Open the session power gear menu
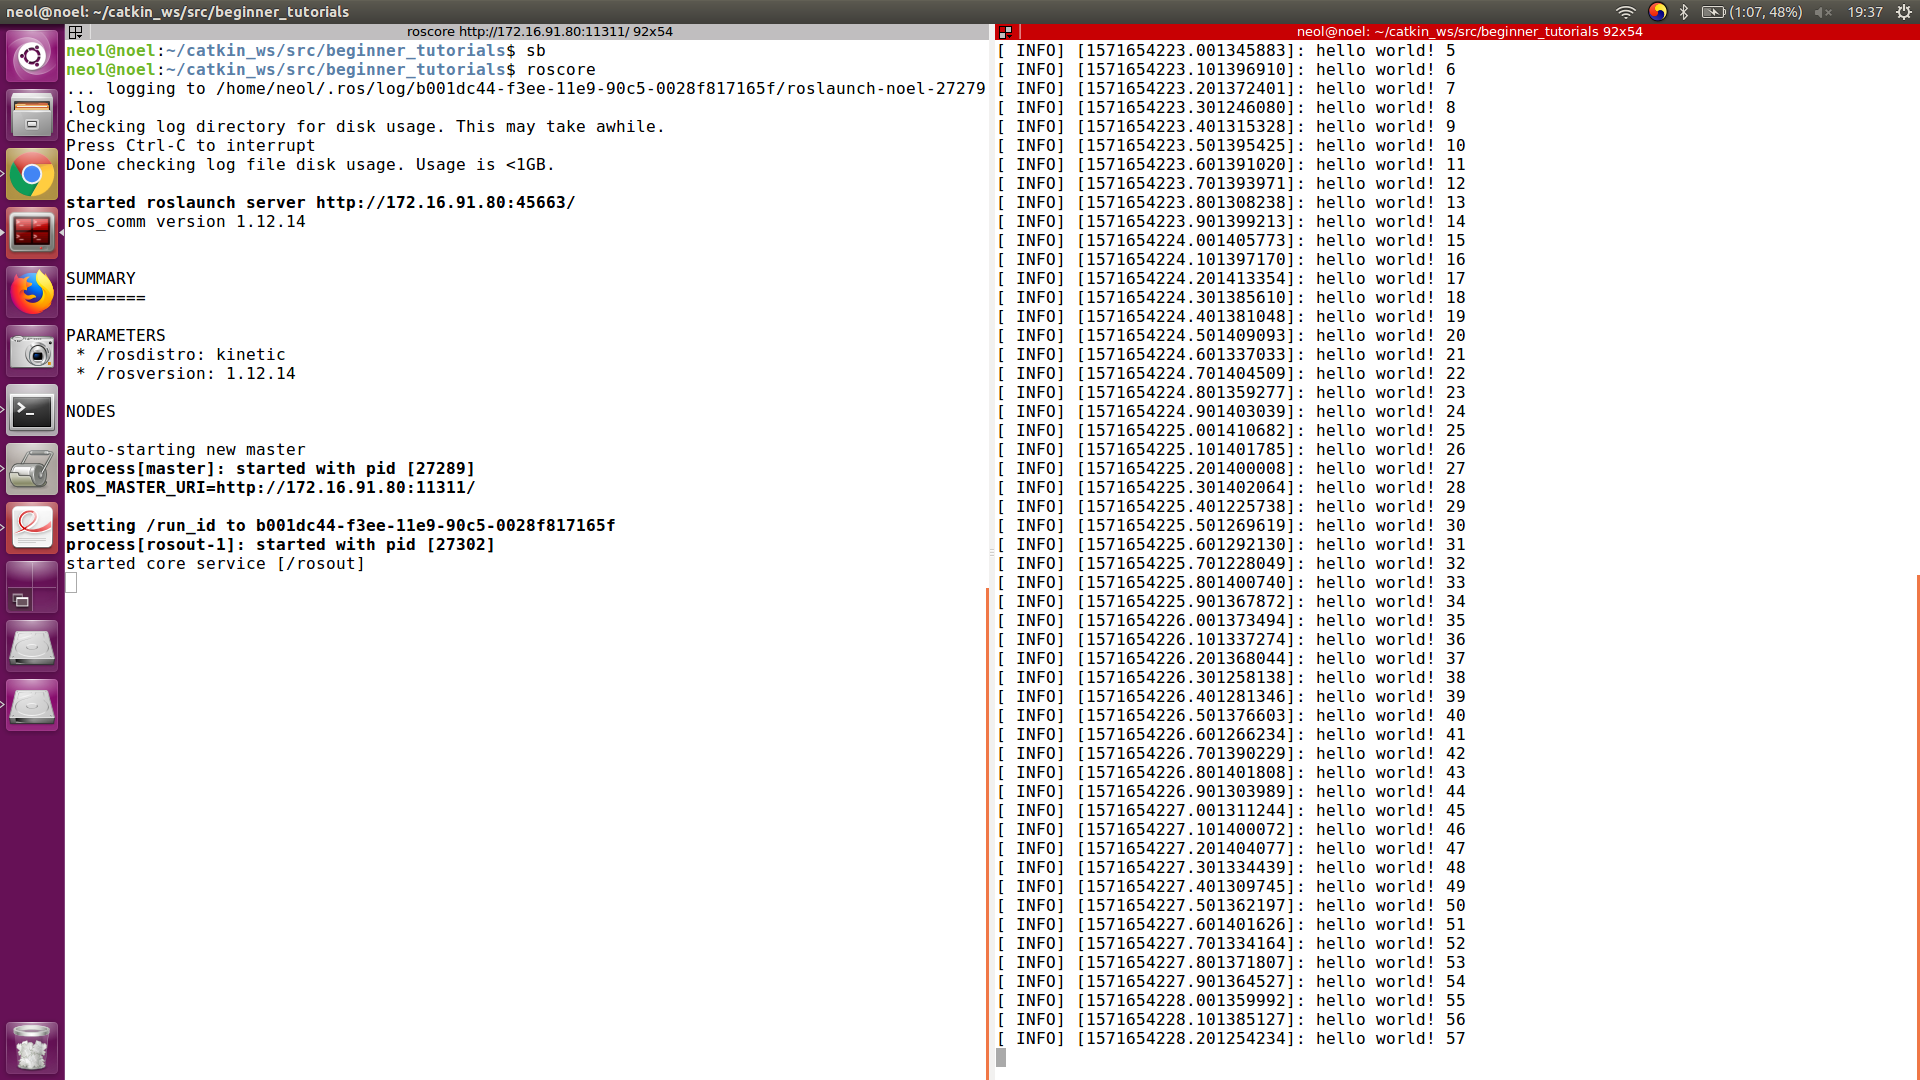 pos(1904,12)
